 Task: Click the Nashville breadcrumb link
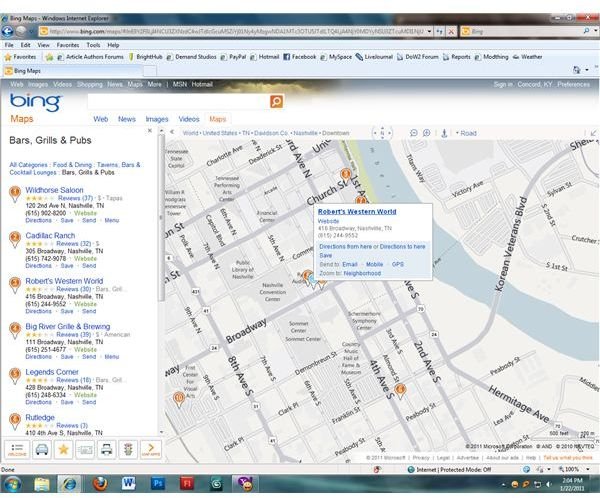tap(305, 133)
